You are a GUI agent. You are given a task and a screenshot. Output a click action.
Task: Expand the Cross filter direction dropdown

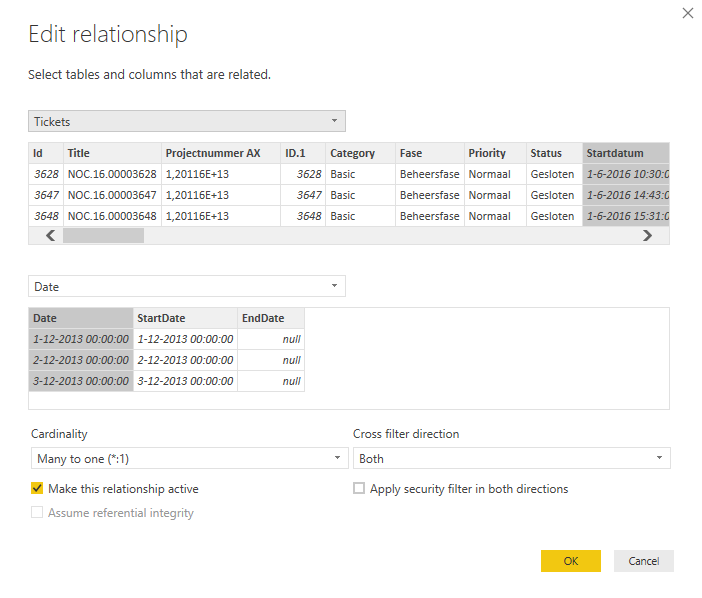[x=512, y=458]
